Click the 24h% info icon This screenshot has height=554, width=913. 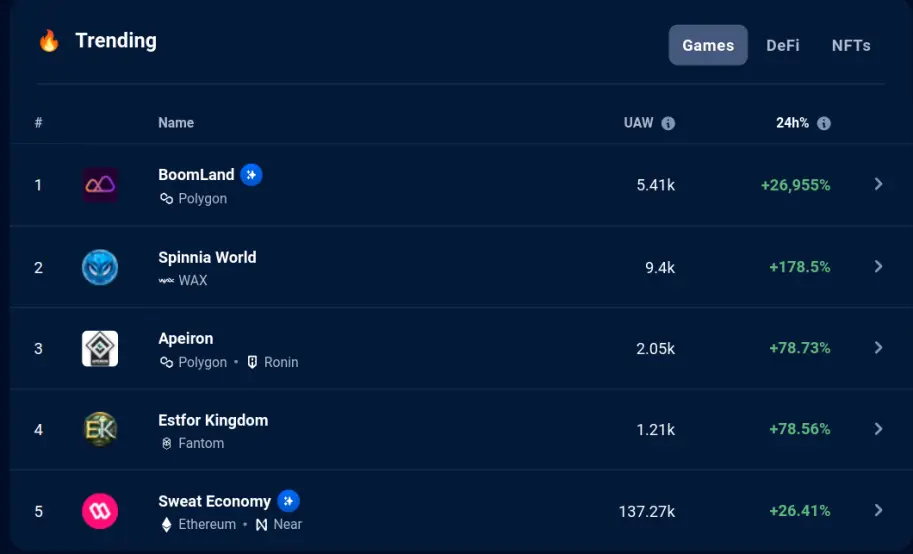click(823, 123)
